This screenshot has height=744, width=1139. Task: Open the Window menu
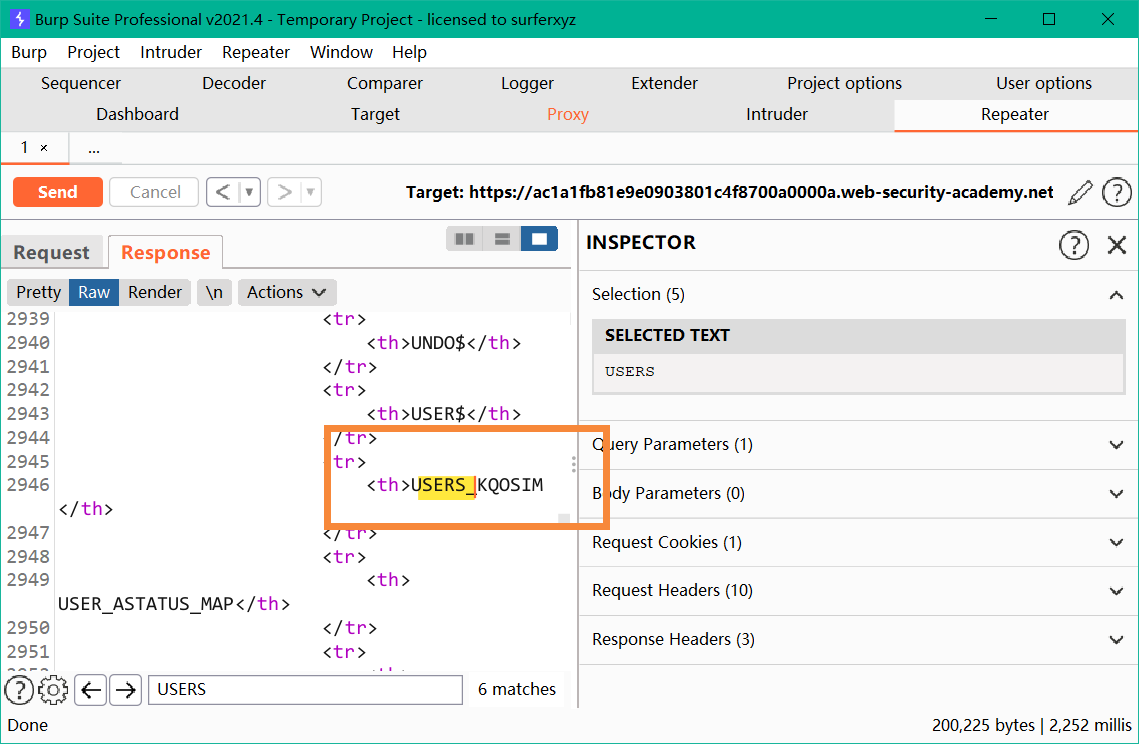341,52
